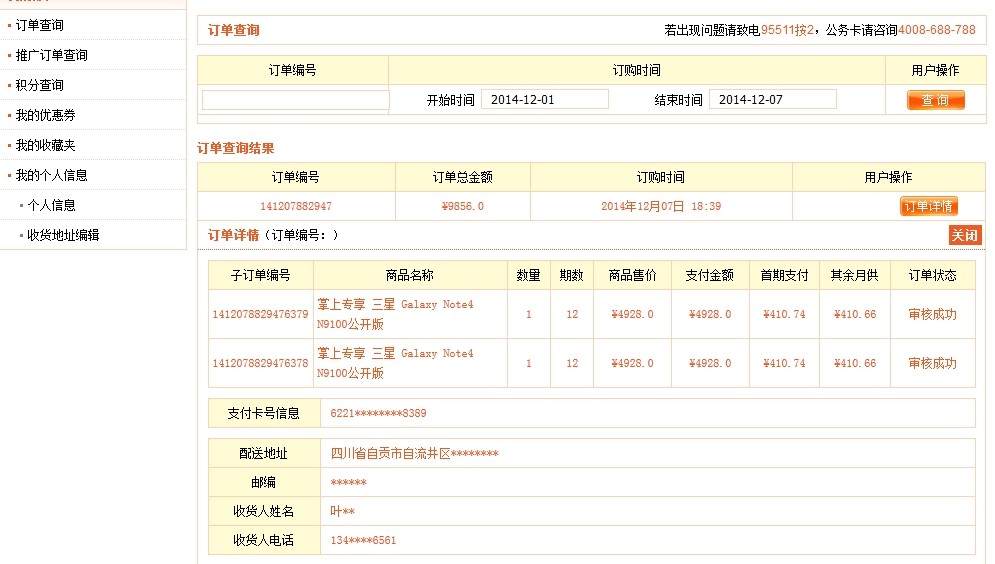The width and height of the screenshot is (995, 564).
Task: Select 收货地址编辑 sub-item
Action: [63, 235]
